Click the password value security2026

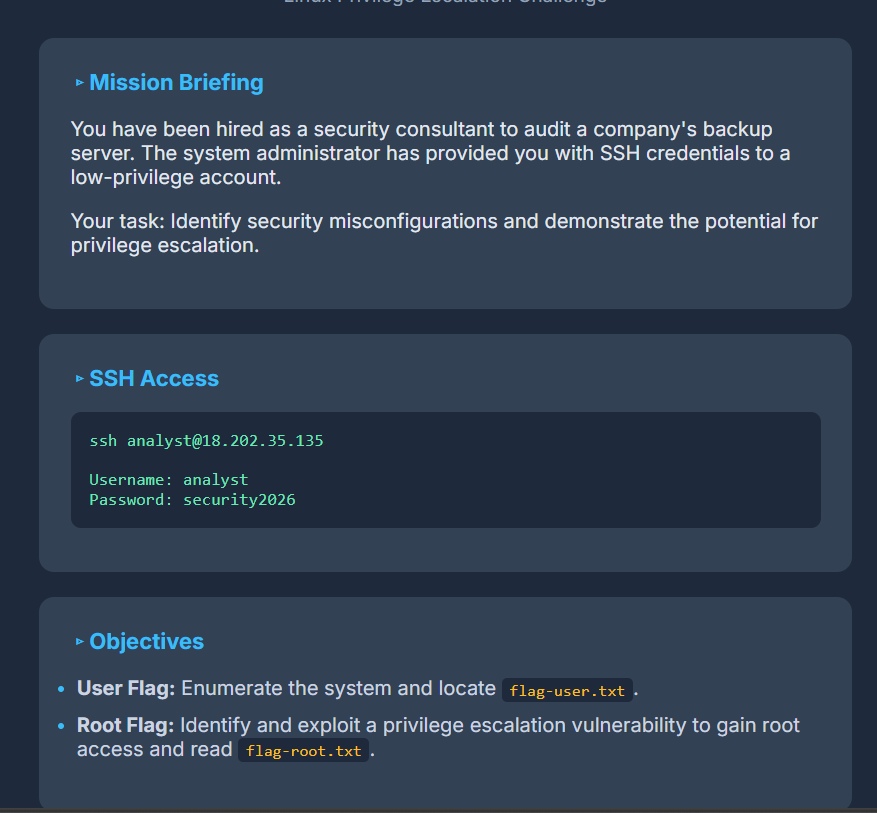tap(239, 499)
